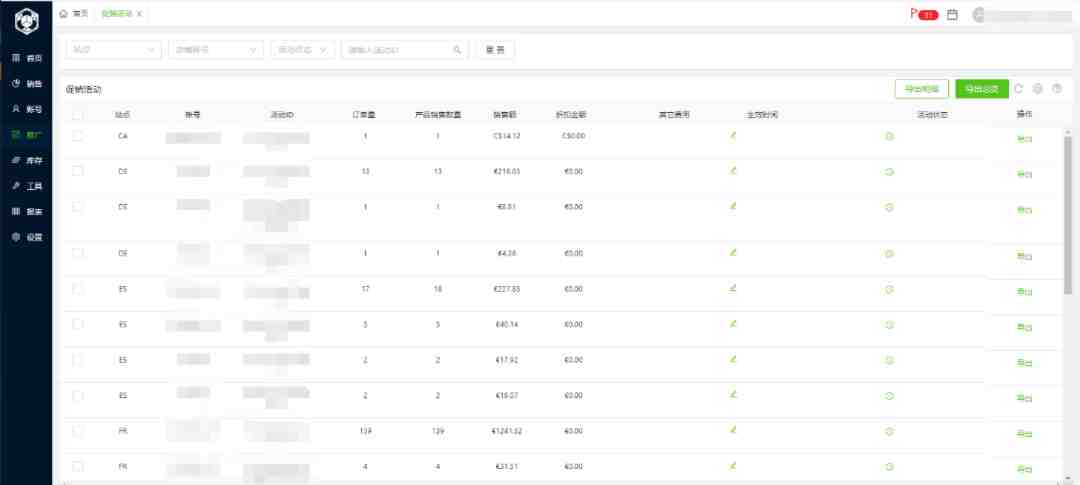Open 工具 in the left sidebar
1080x485 pixels.
(28, 186)
